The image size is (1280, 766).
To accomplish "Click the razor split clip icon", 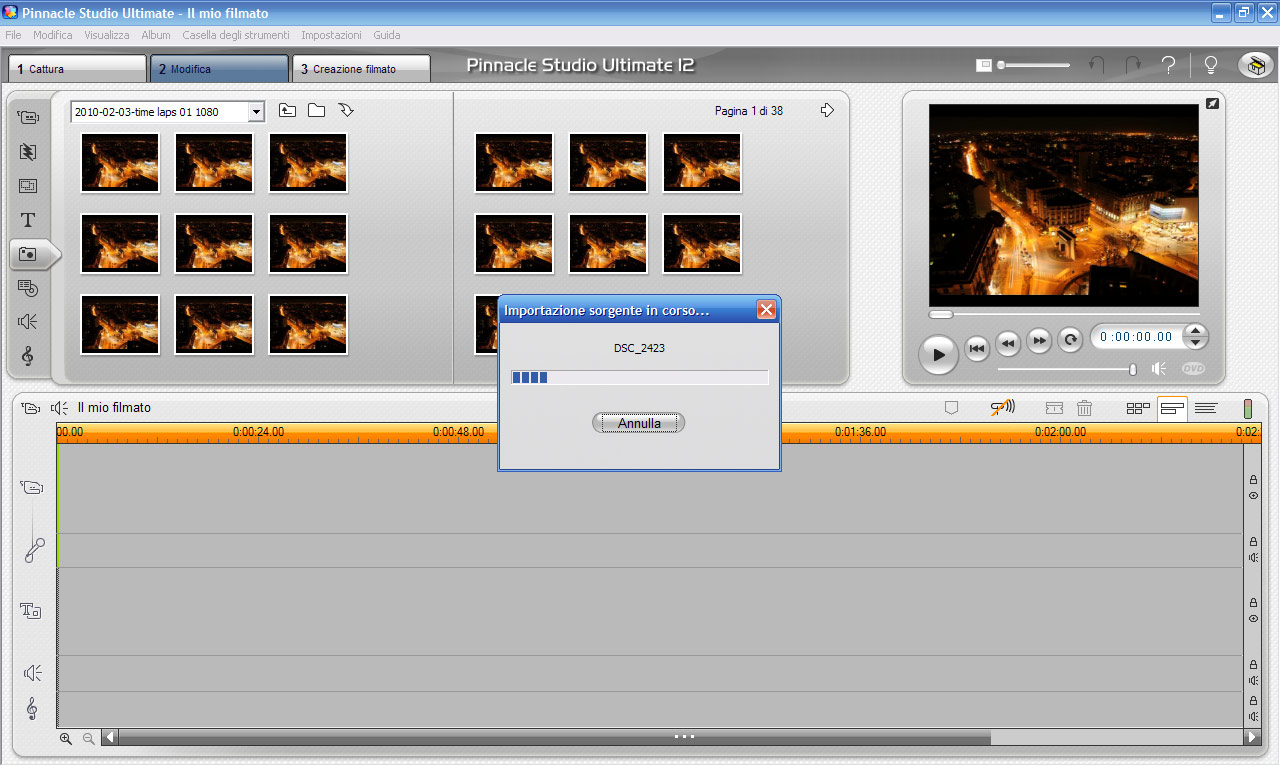I will coord(1054,408).
